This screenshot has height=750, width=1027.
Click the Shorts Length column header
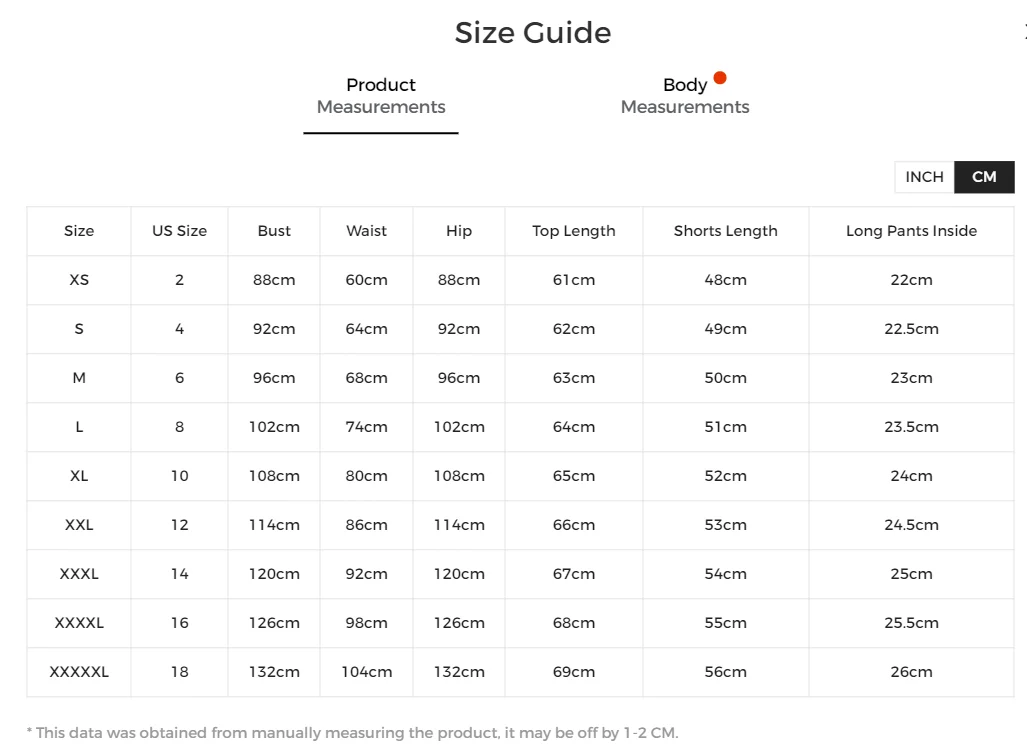tap(725, 231)
